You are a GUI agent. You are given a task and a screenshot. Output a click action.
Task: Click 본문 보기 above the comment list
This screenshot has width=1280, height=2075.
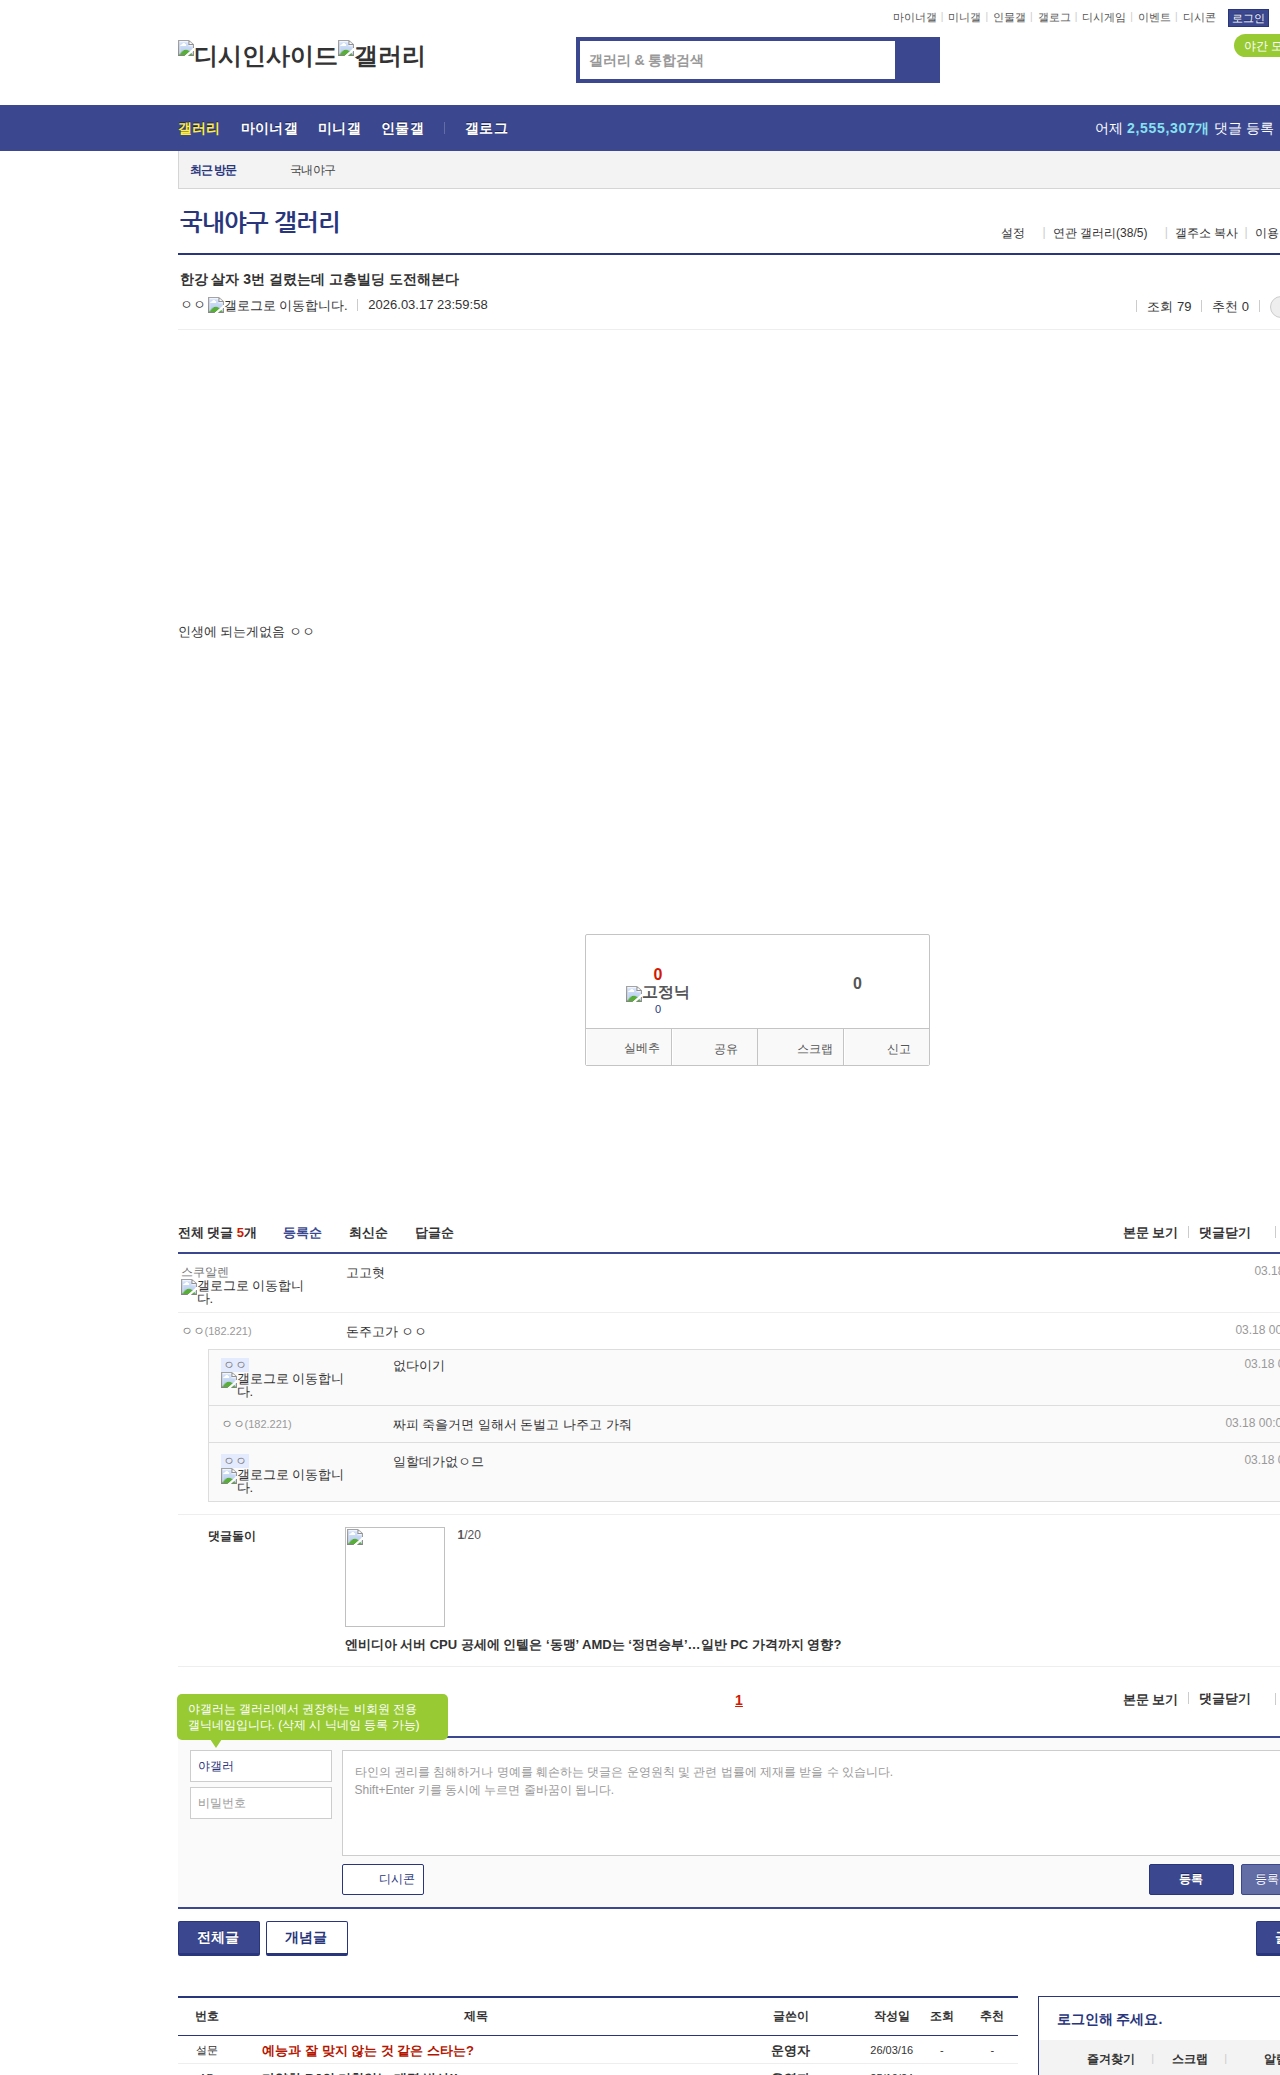pos(1150,1233)
